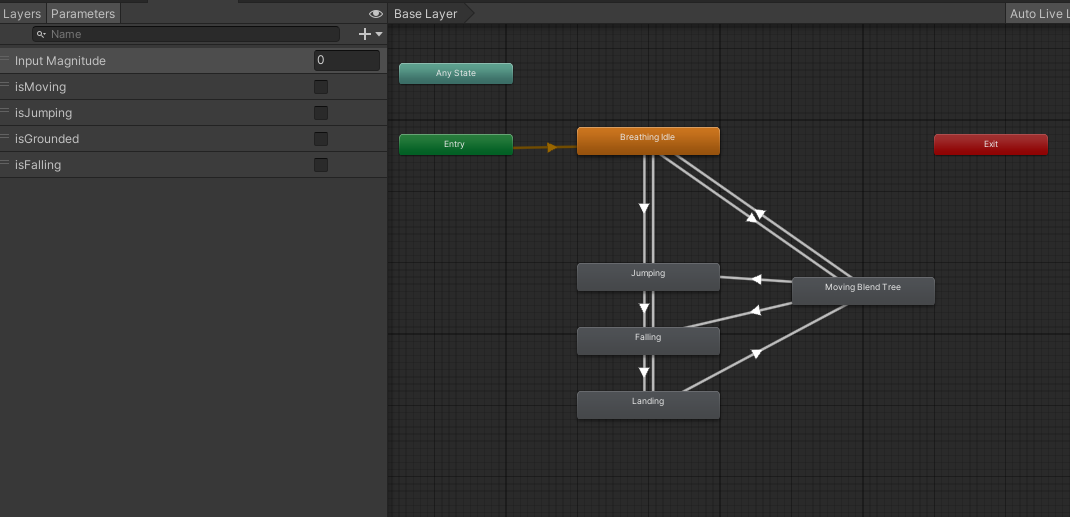The image size is (1070, 517).
Task: Select the Blend Tree to Jumping transition arrow
Action: click(756, 279)
